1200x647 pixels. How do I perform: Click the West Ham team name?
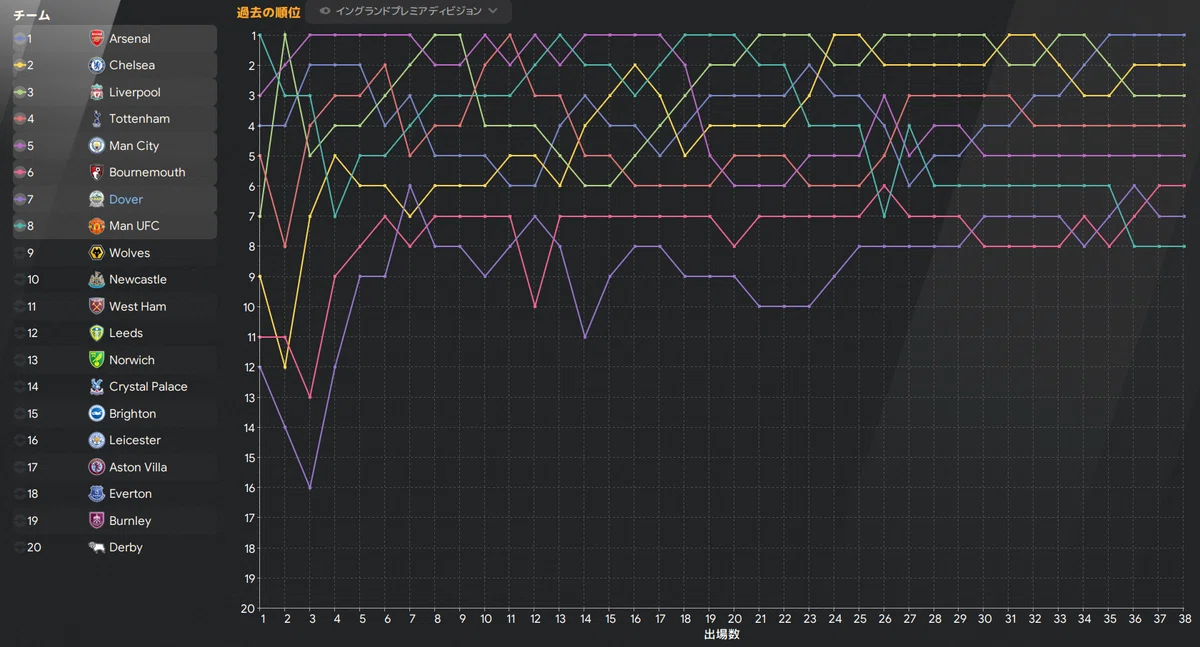[138, 306]
